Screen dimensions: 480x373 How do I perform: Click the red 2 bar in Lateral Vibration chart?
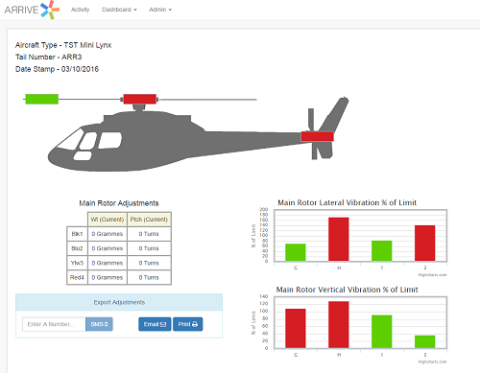tap(425, 243)
